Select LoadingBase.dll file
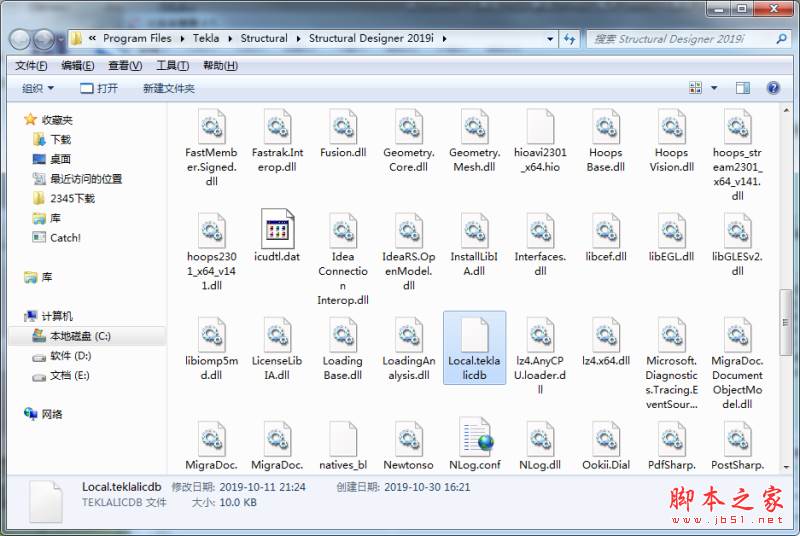Viewport: 800px width, 536px height. click(343, 349)
